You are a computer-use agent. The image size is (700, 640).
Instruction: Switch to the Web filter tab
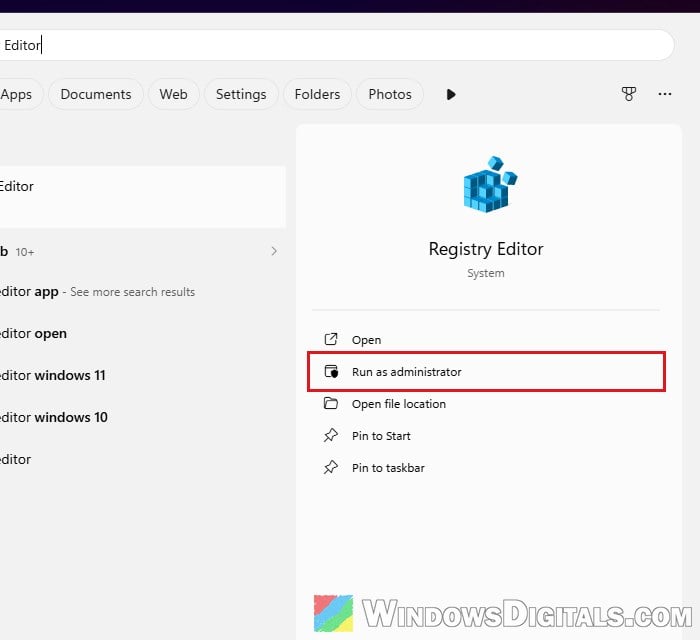[174, 94]
